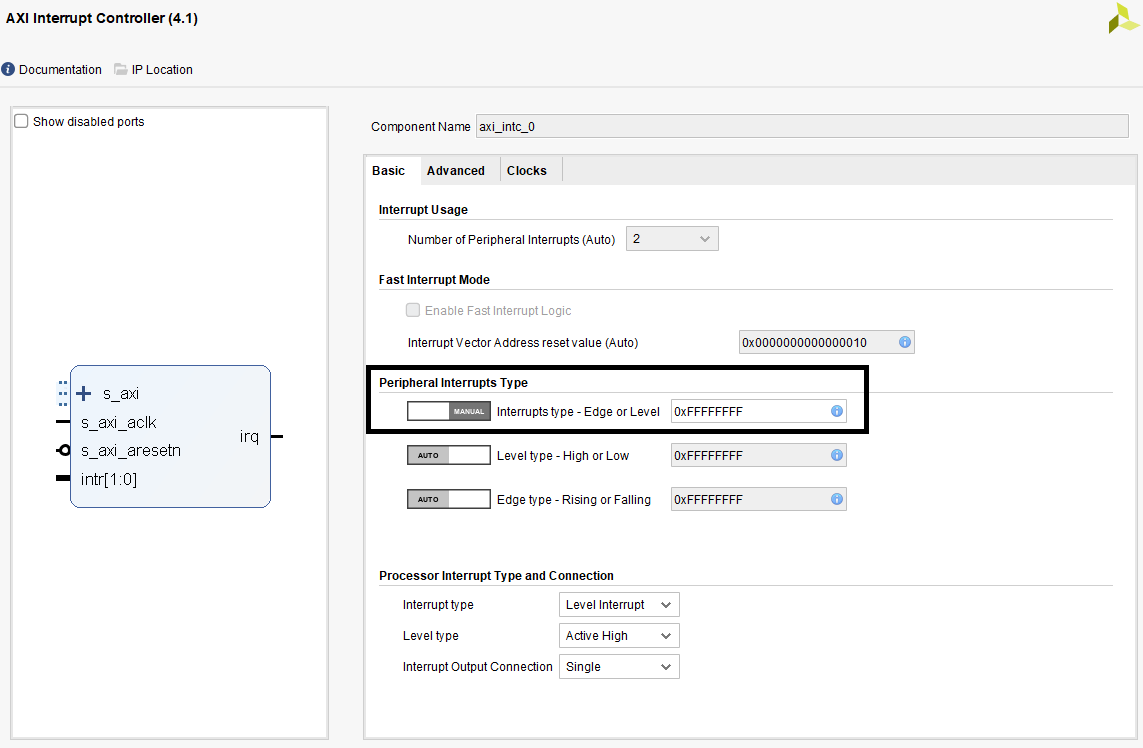Open the Interrupt type Level Interrupt dropdown
The image size is (1143, 748).
click(x=619, y=604)
